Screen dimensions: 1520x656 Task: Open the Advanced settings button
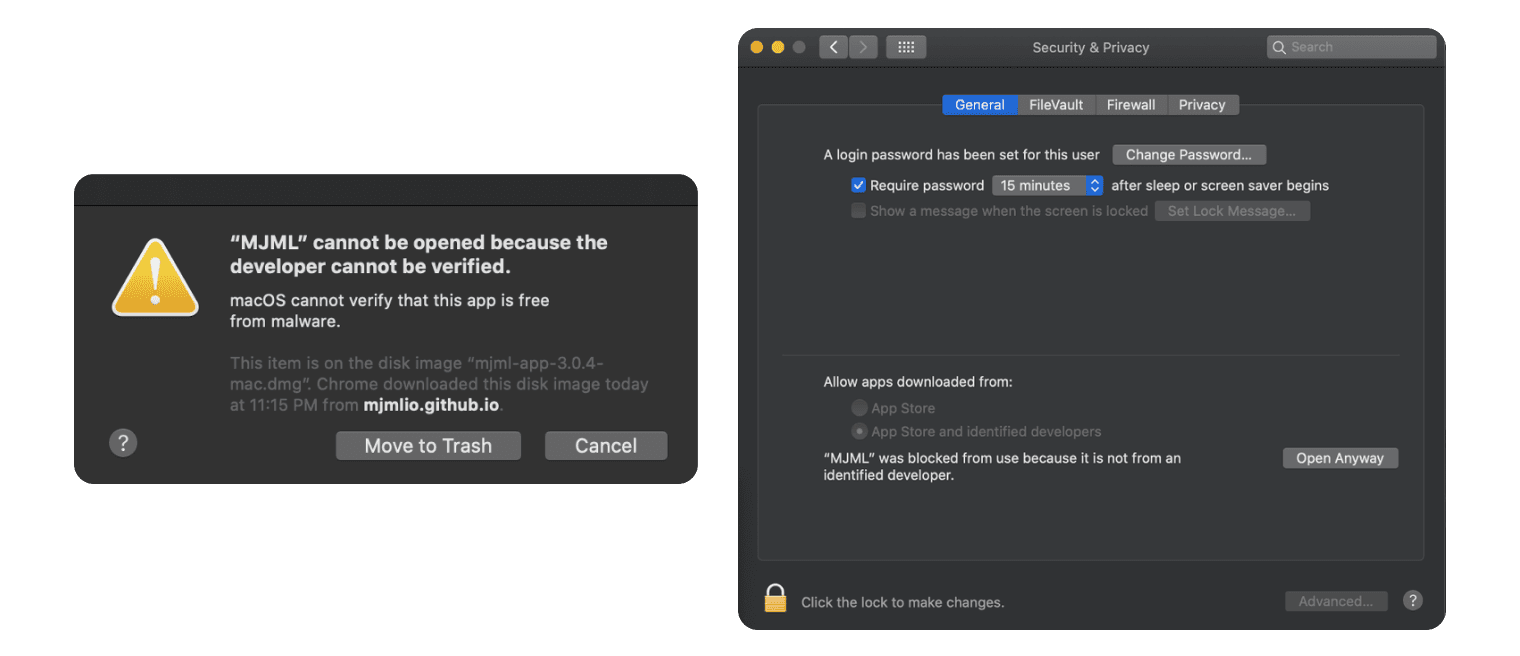1336,601
